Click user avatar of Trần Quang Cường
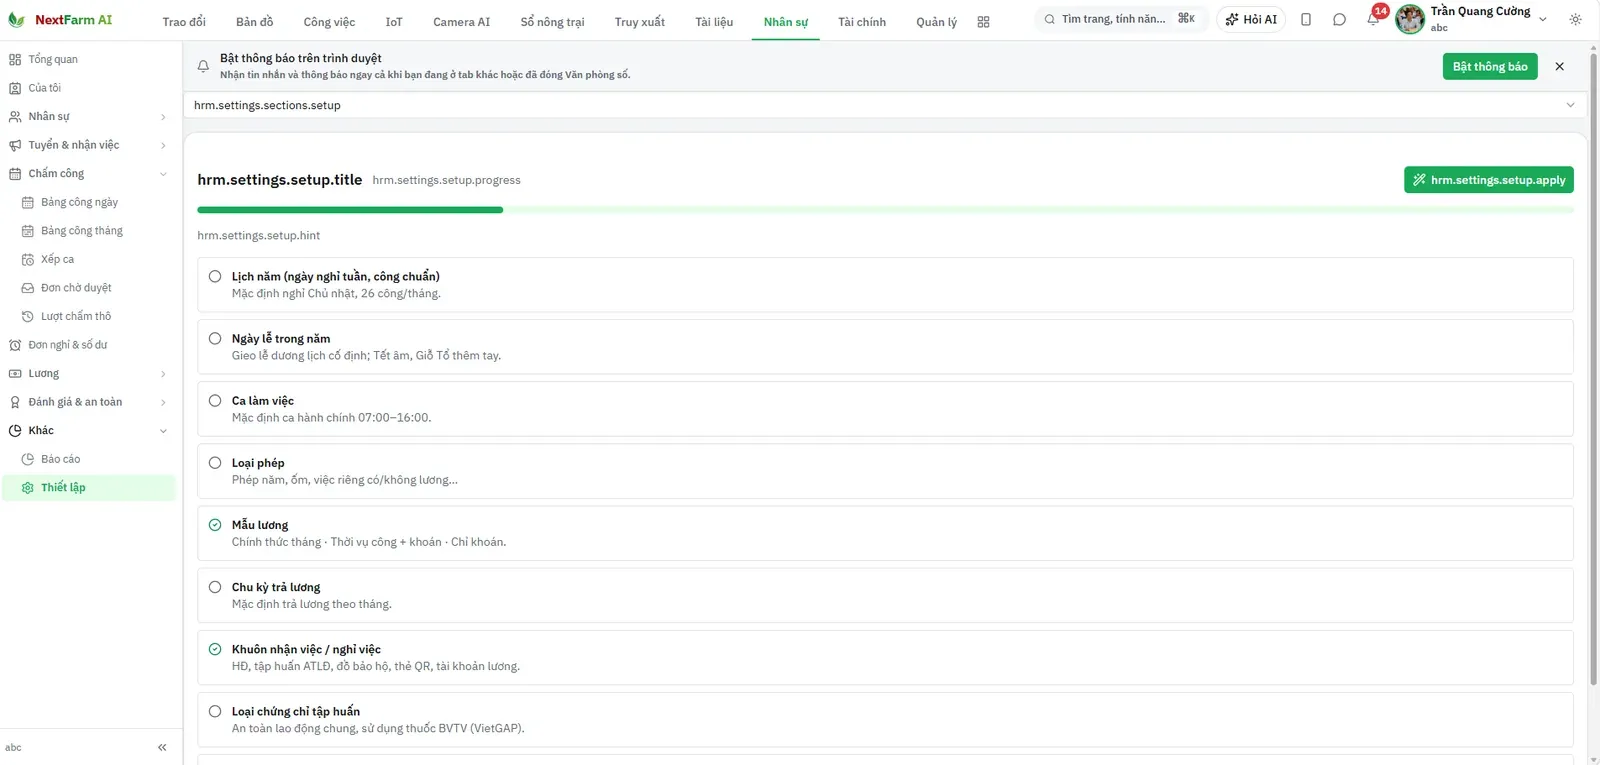The height and width of the screenshot is (765, 1600). (x=1410, y=19)
